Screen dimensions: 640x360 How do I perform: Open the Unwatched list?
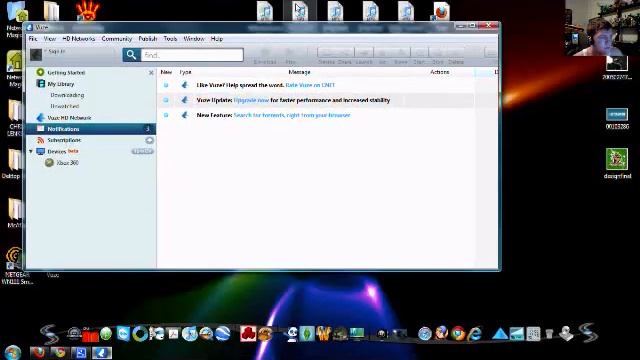click(65, 106)
